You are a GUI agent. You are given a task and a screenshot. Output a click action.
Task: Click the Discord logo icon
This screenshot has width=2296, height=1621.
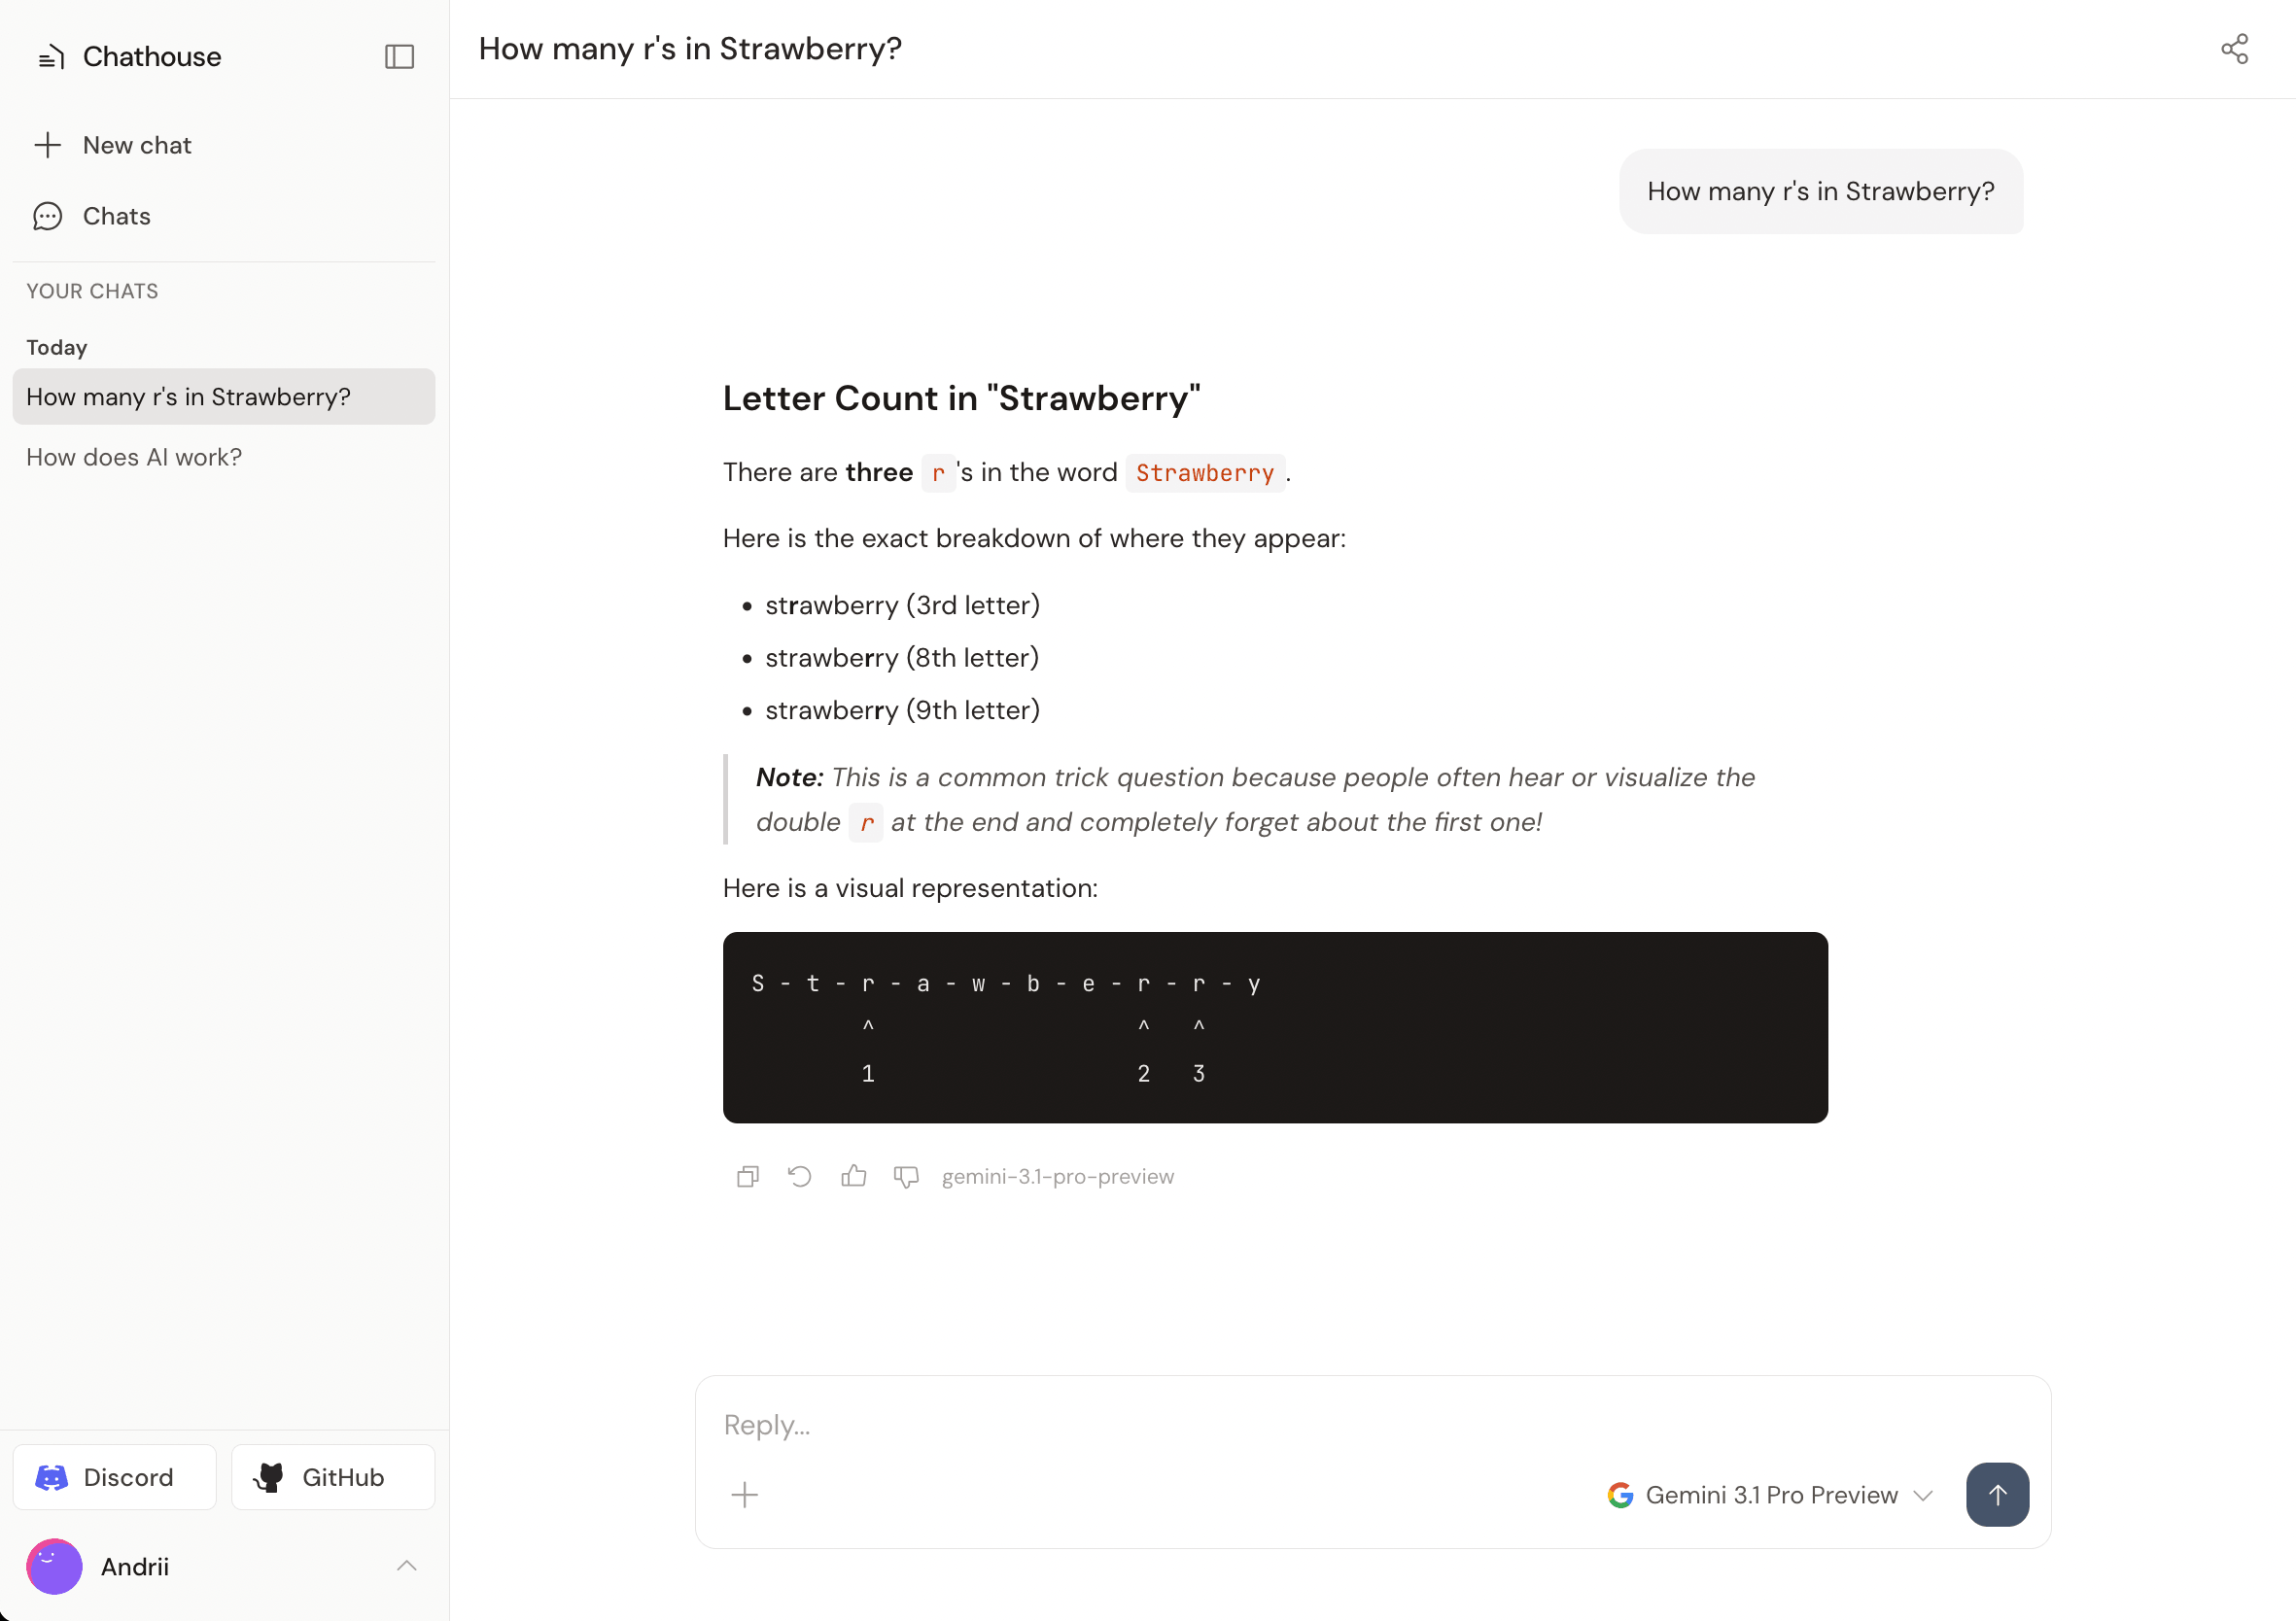pos(52,1477)
